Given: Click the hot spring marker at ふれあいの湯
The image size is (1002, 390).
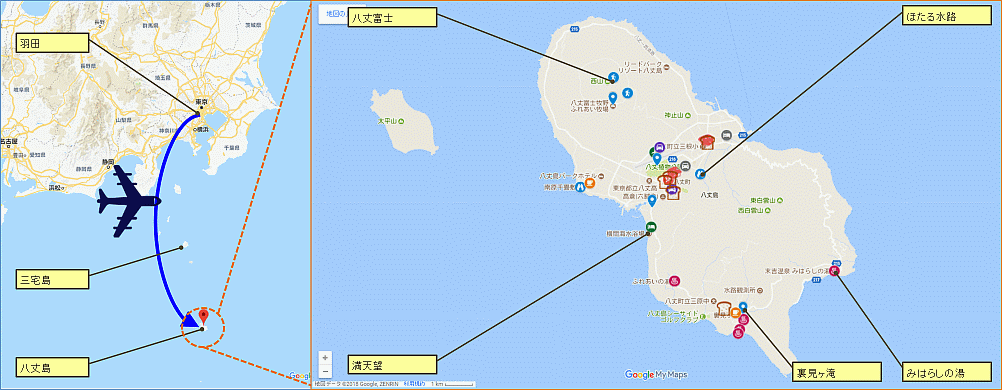Looking at the screenshot, I should coord(675,282).
